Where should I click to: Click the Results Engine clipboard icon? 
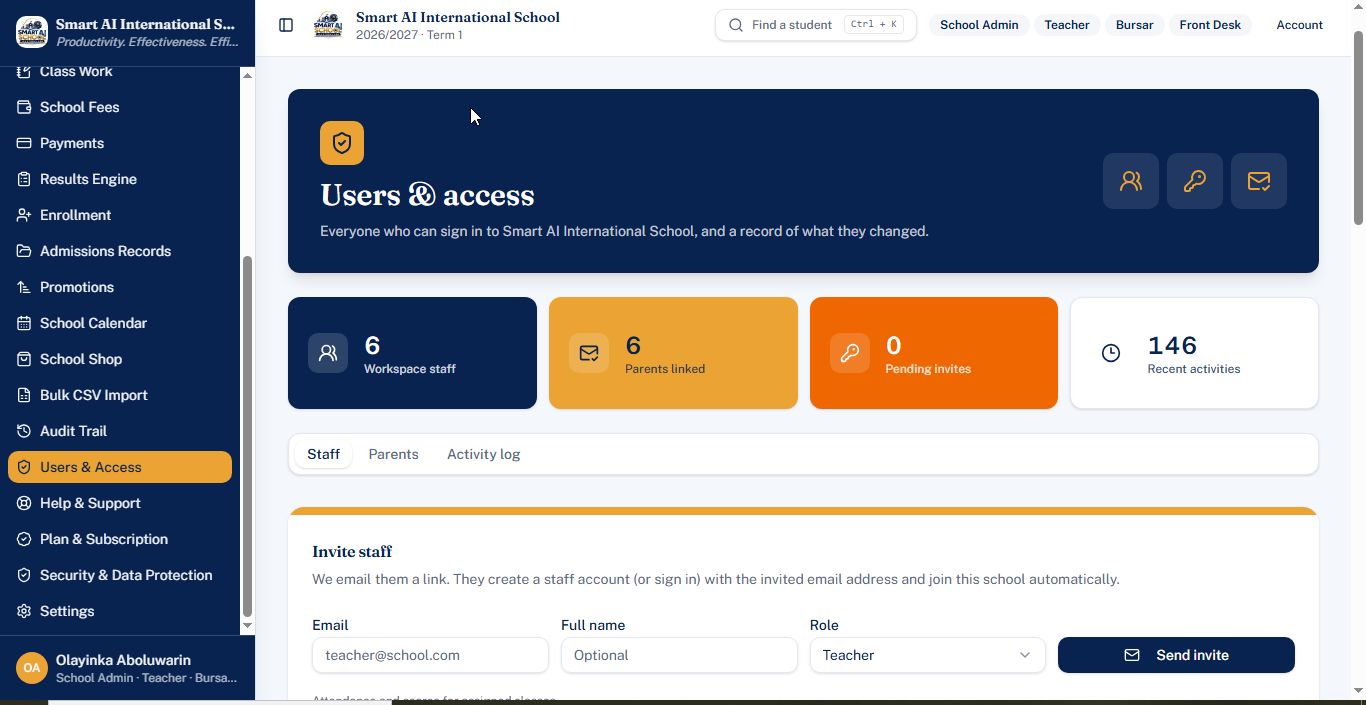[24, 179]
